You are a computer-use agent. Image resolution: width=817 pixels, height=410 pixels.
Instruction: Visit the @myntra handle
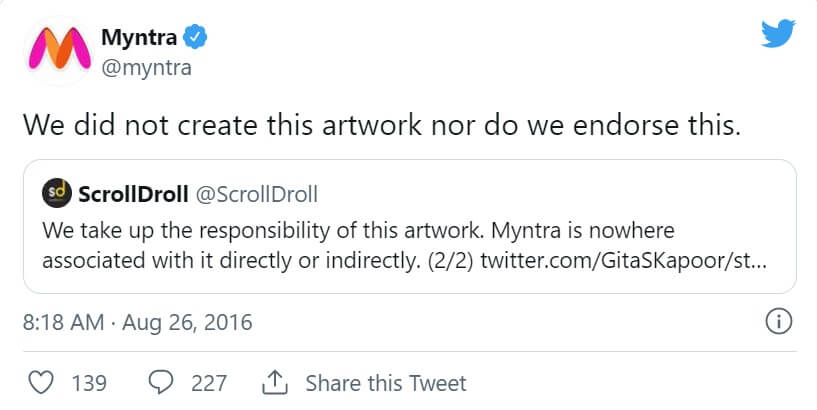coord(146,67)
